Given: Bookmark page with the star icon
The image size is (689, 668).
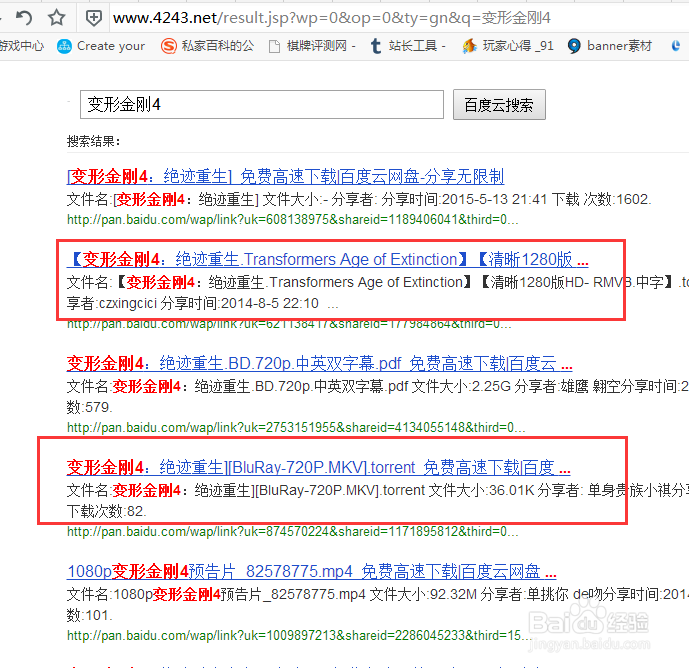Looking at the screenshot, I should coord(56,18).
